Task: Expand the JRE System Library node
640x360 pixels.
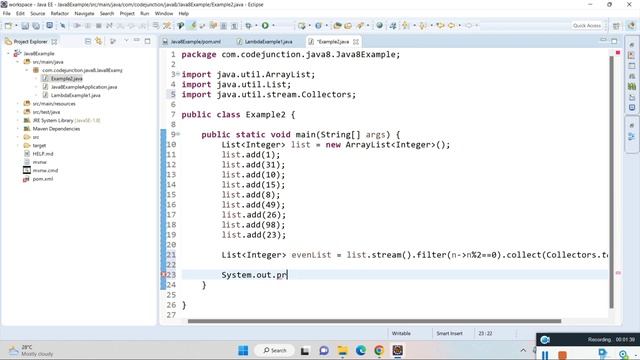Action: point(18,120)
